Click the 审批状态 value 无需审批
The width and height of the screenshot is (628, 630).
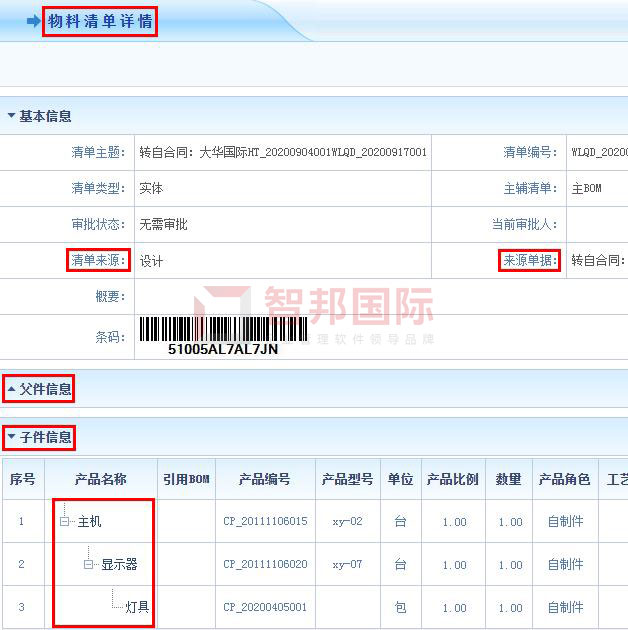pyautogui.click(x=164, y=224)
